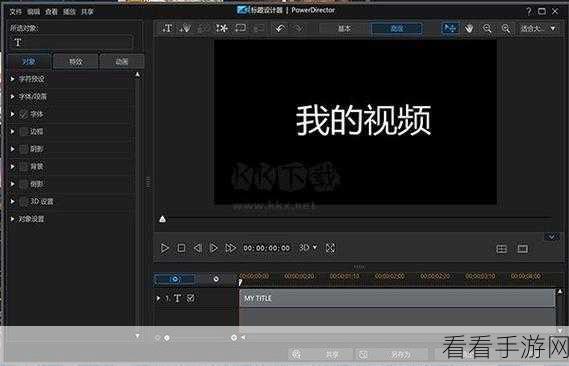Click the preview playhead slider handle

coord(162,219)
